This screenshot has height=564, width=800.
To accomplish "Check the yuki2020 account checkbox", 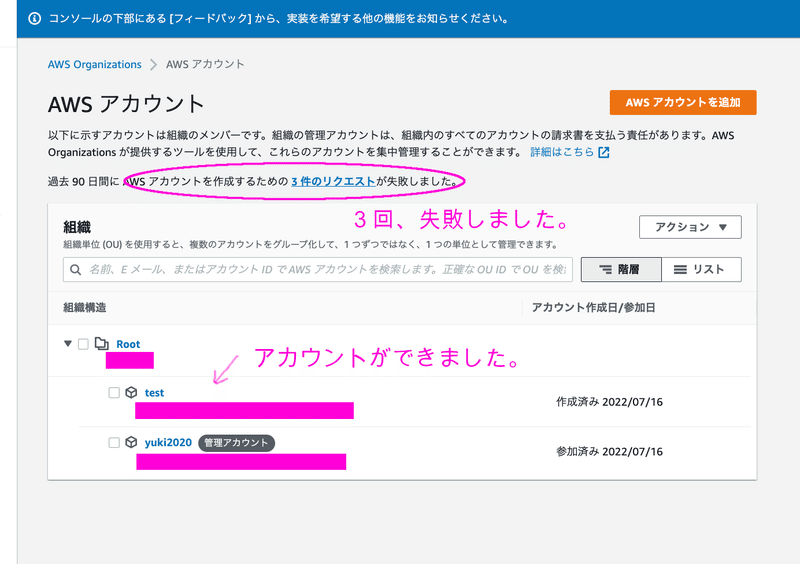I will click(x=114, y=443).
